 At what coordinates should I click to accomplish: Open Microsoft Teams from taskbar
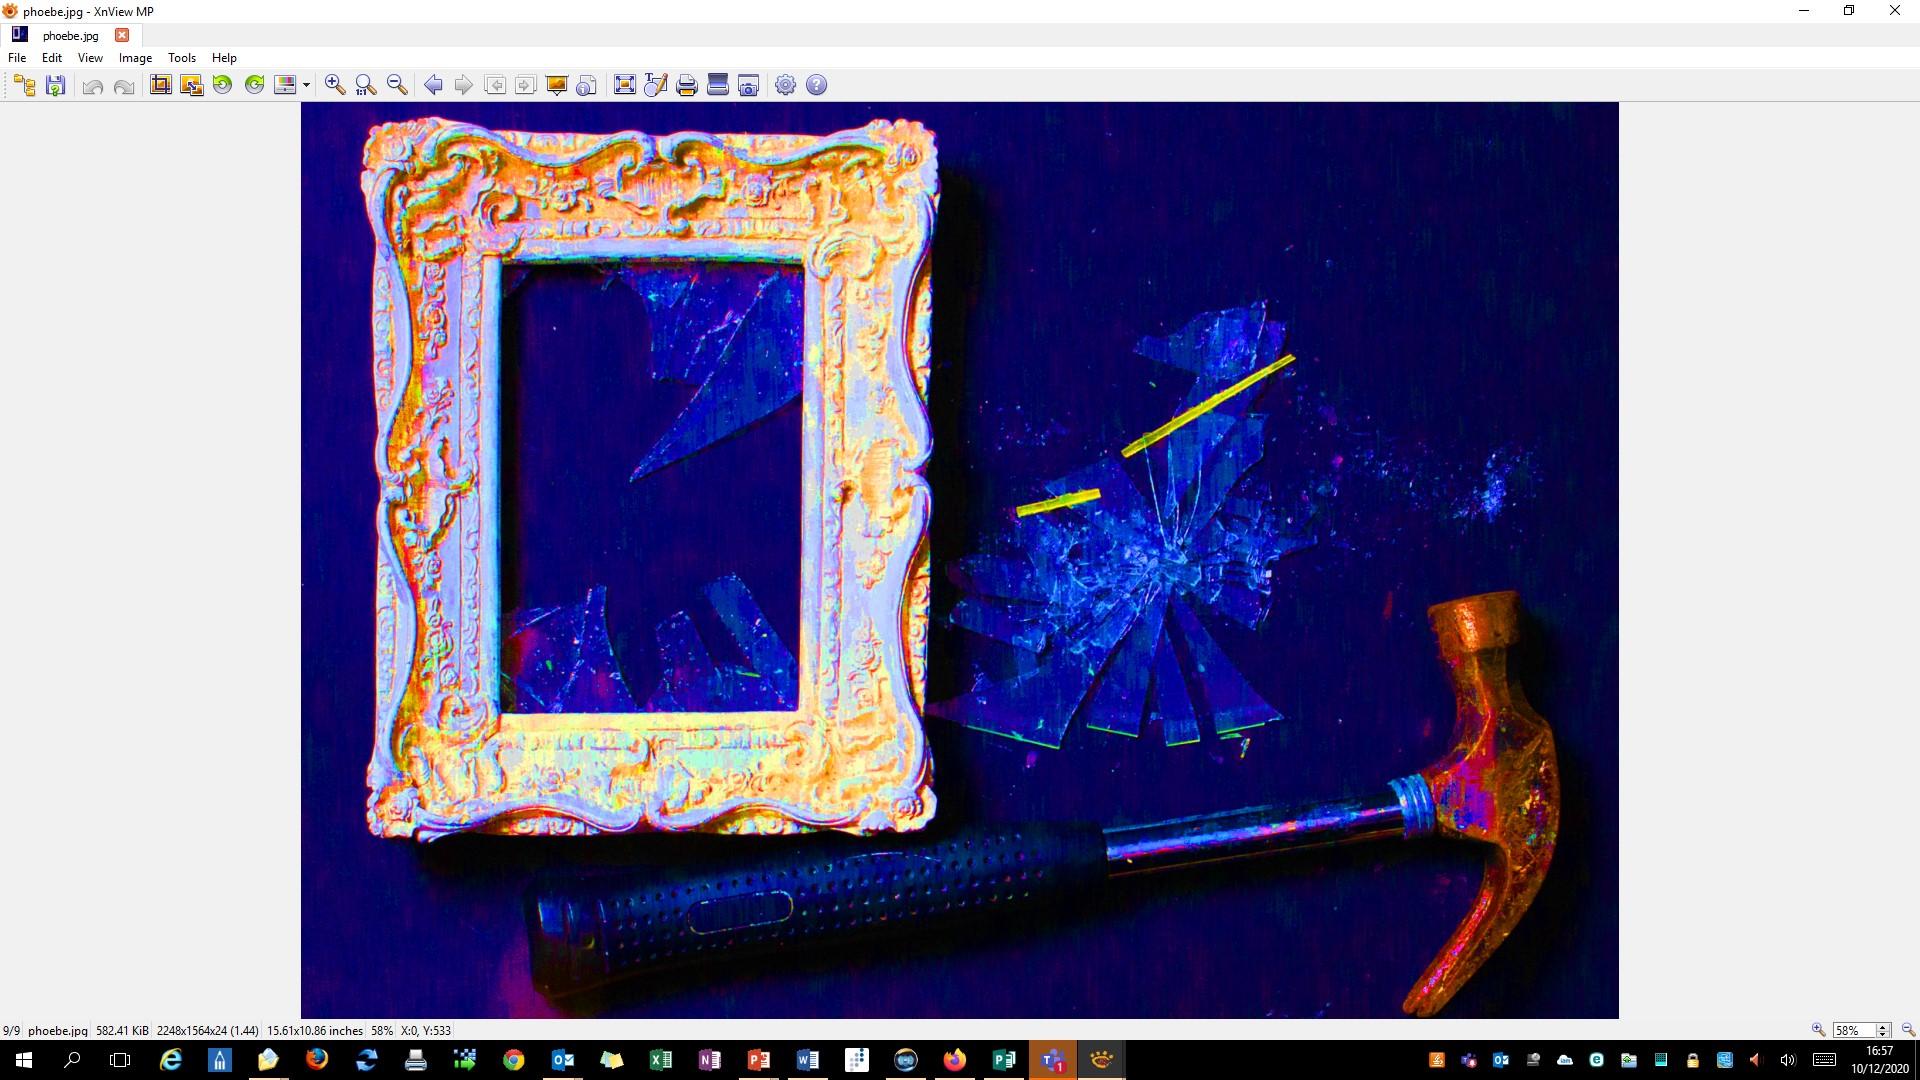coord(1052,1060)
